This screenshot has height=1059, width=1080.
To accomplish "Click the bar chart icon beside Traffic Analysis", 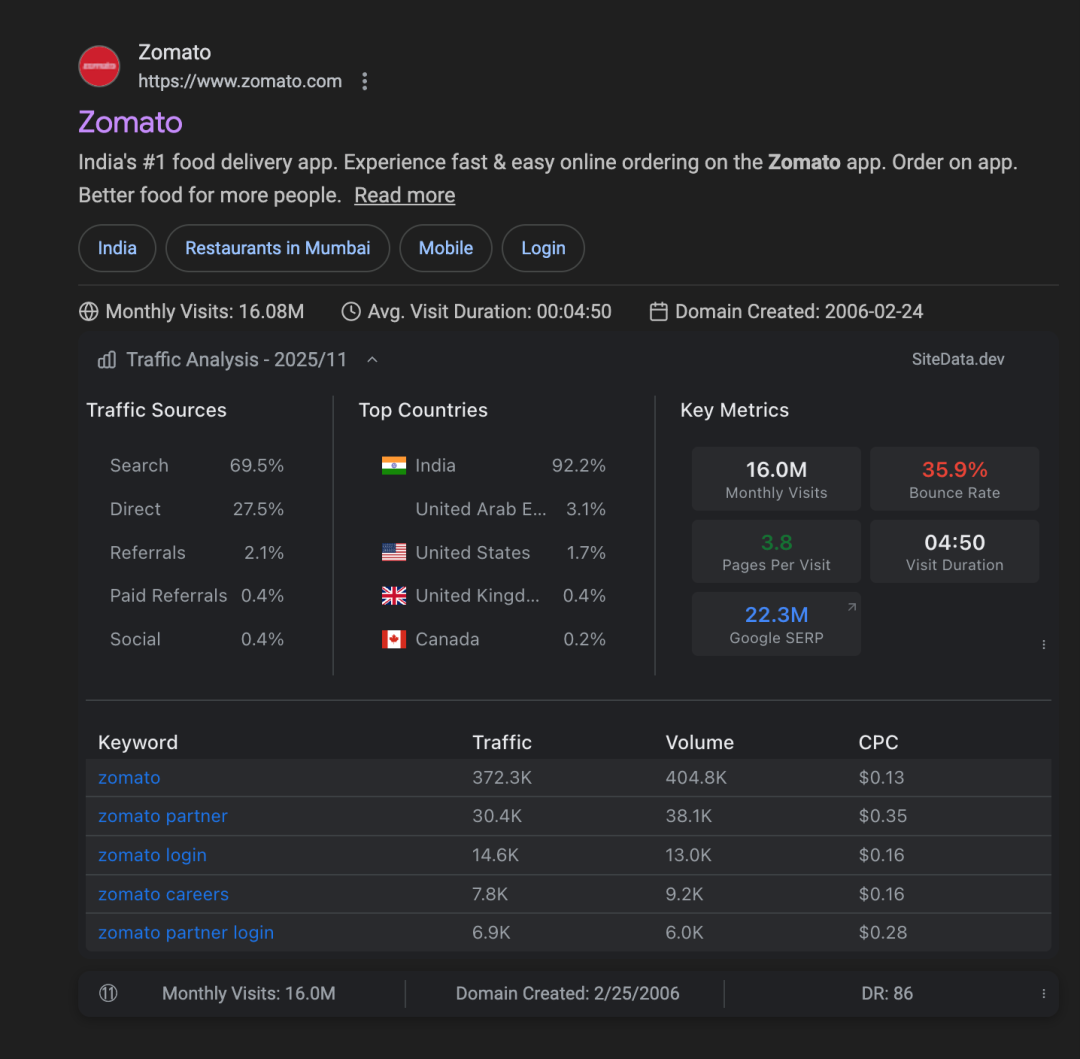I will (107, 359).
